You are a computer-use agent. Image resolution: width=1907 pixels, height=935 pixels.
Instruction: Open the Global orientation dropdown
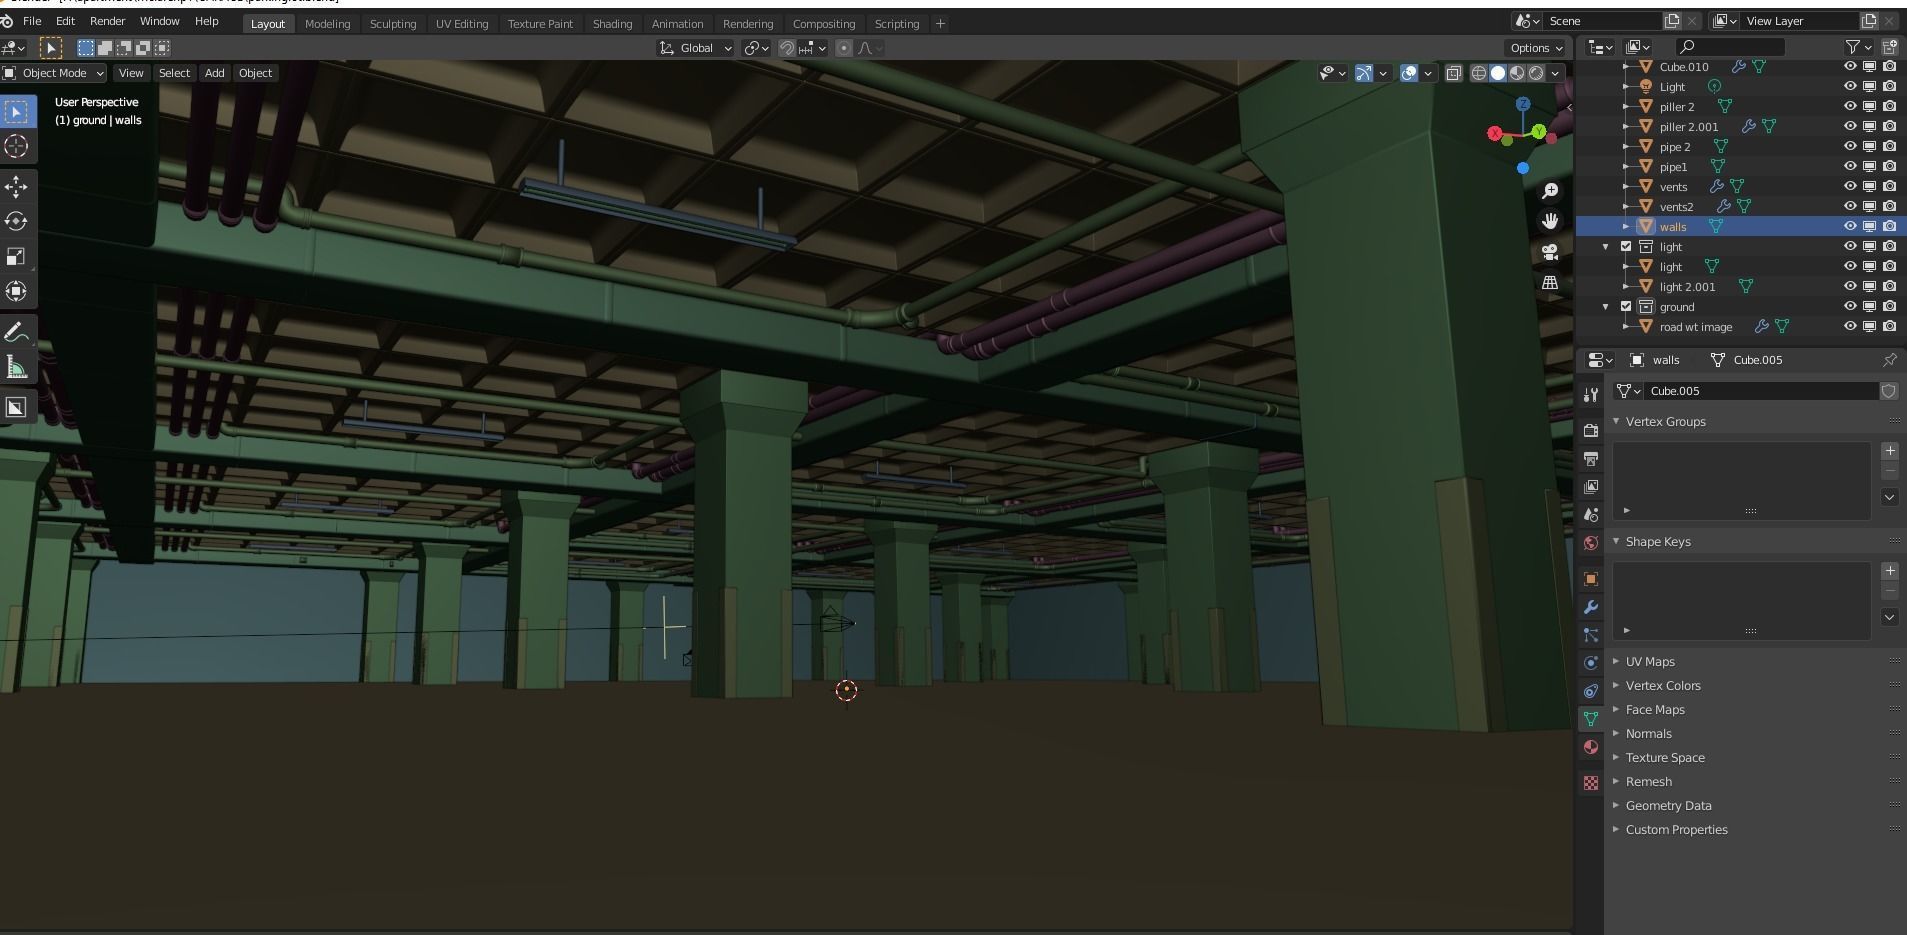point(696,48)
